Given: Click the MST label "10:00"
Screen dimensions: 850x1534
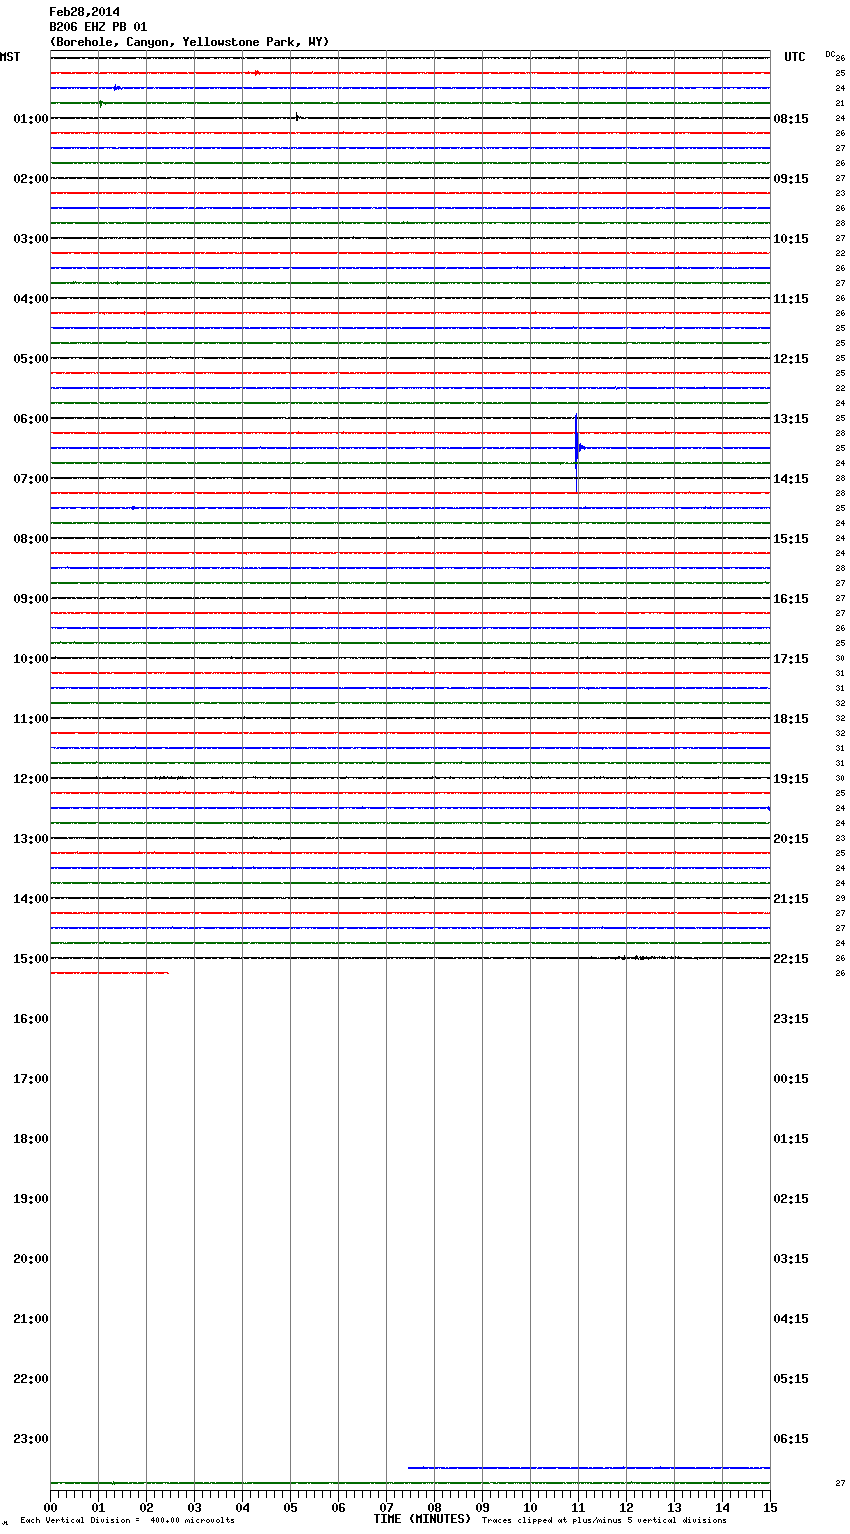Looking at the screenshot, I should pyautogui.click(x=31, y=659).
